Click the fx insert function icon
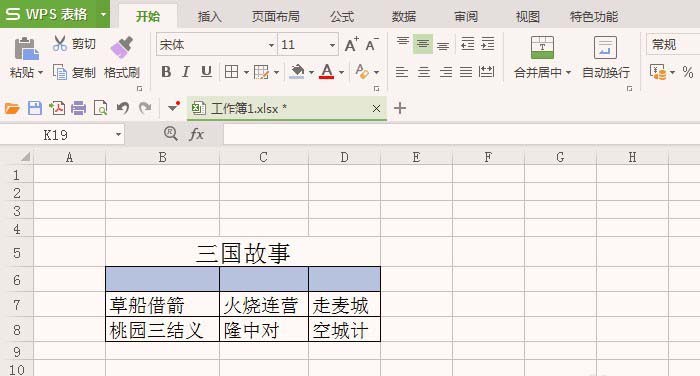 coord(196,134)
